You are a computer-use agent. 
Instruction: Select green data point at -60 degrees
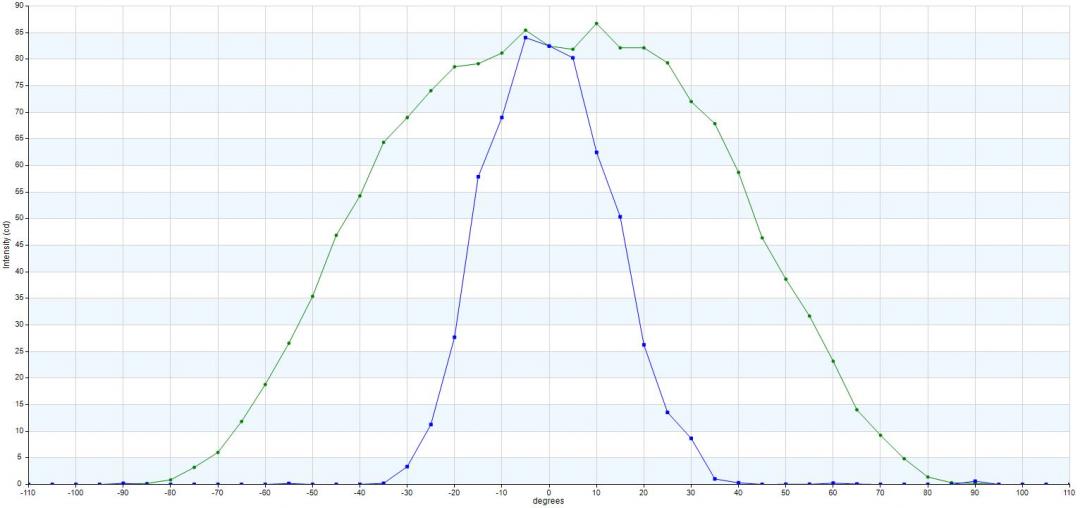click(265, 384)
